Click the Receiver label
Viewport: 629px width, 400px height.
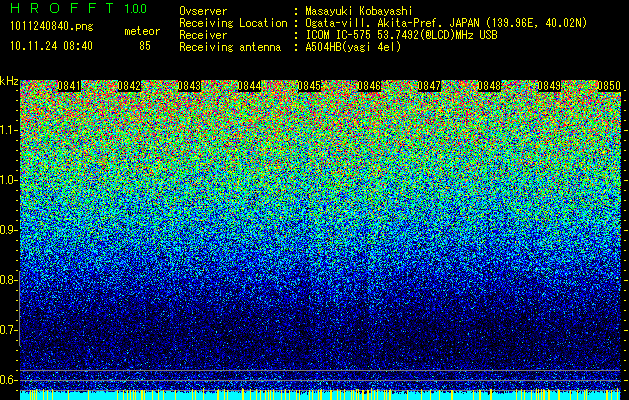203,35
